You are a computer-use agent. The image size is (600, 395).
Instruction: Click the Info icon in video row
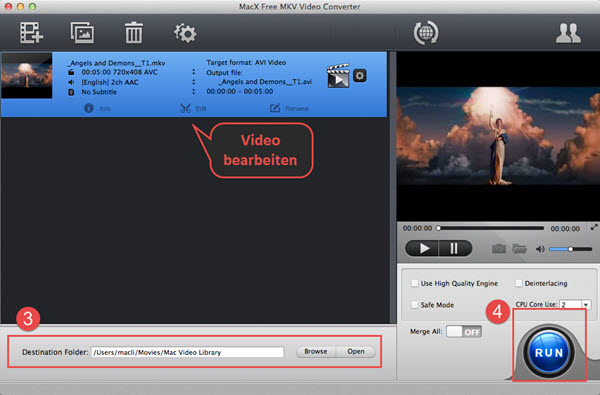tap(89, 108)
